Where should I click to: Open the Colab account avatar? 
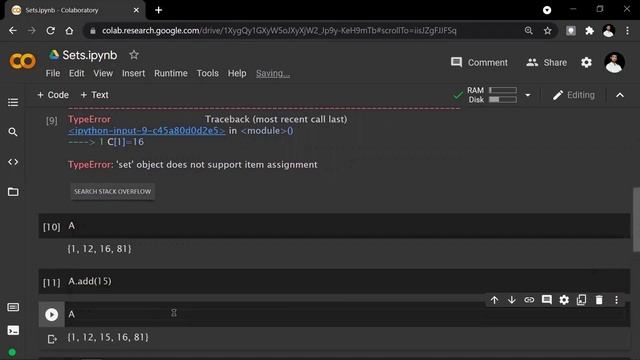(614, 62)
